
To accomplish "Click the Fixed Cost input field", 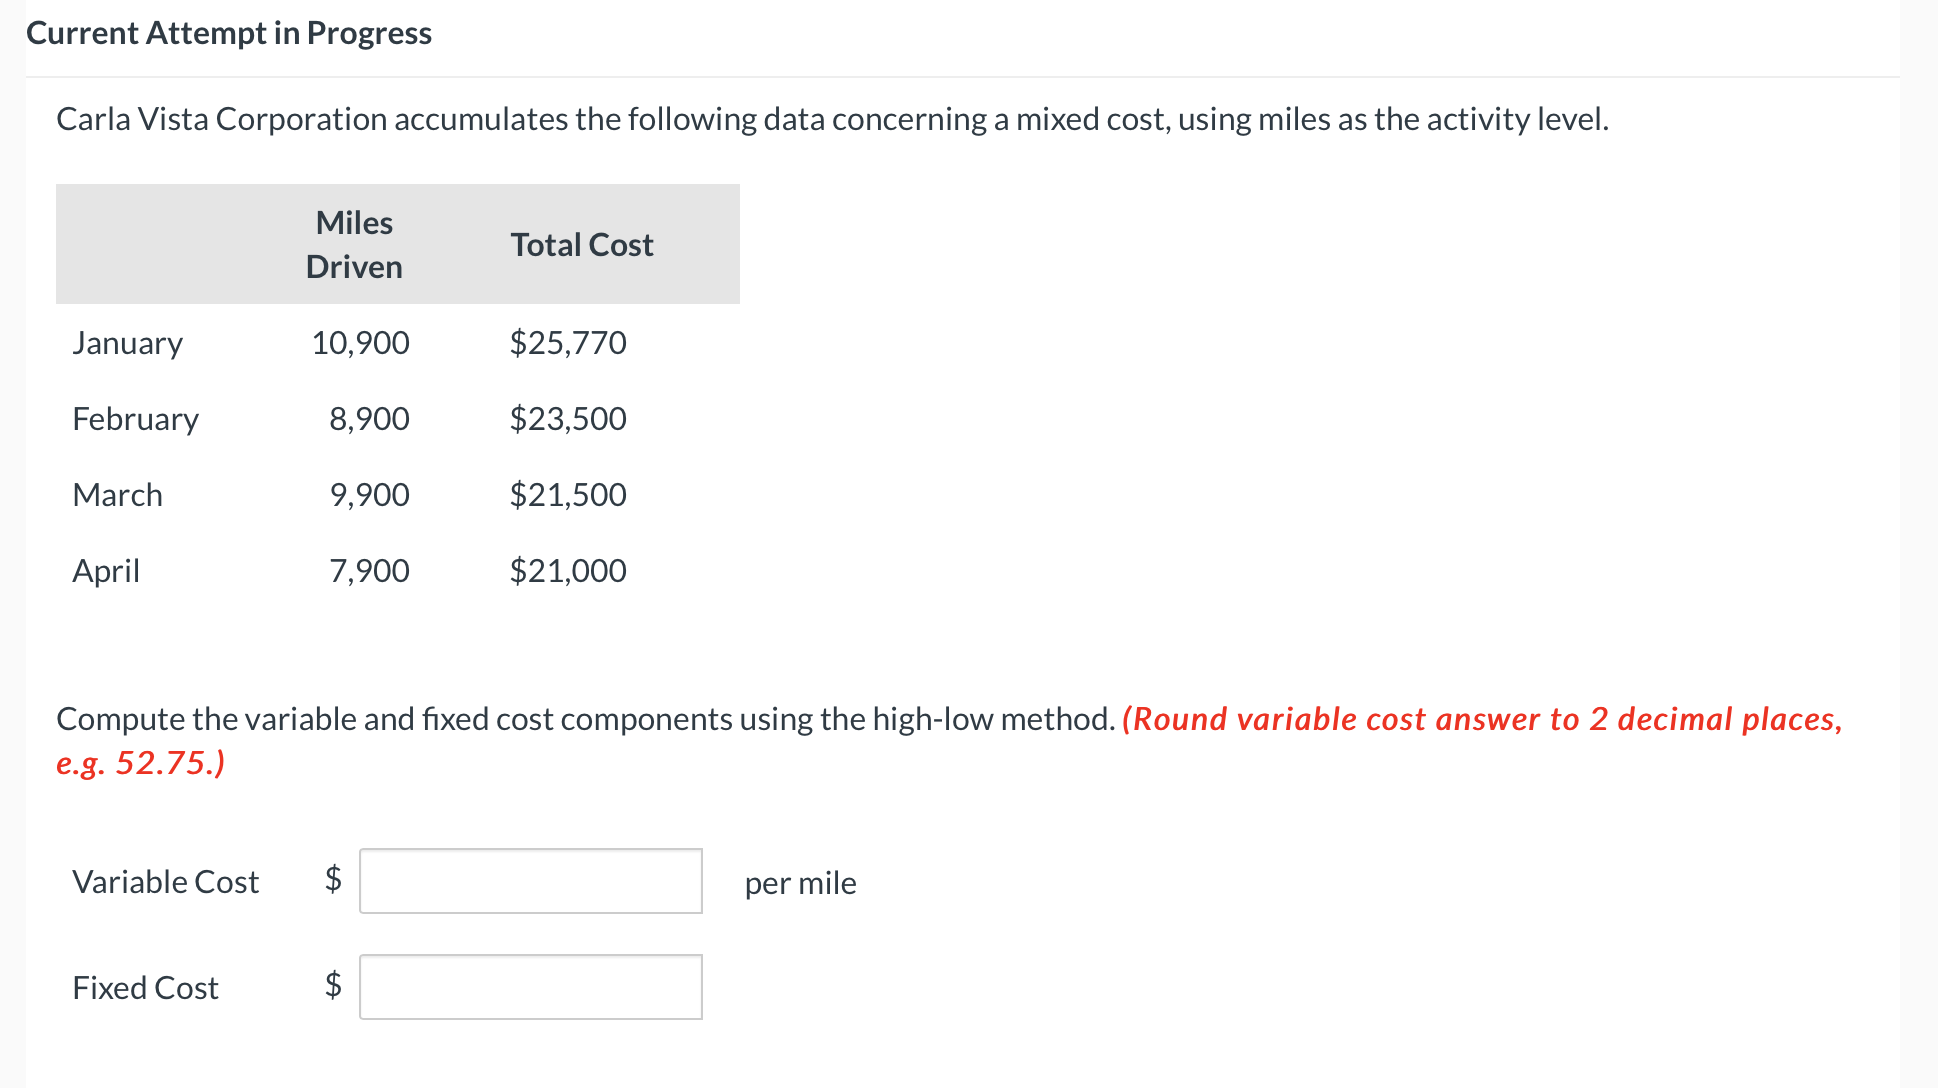I will pos(530,987).
